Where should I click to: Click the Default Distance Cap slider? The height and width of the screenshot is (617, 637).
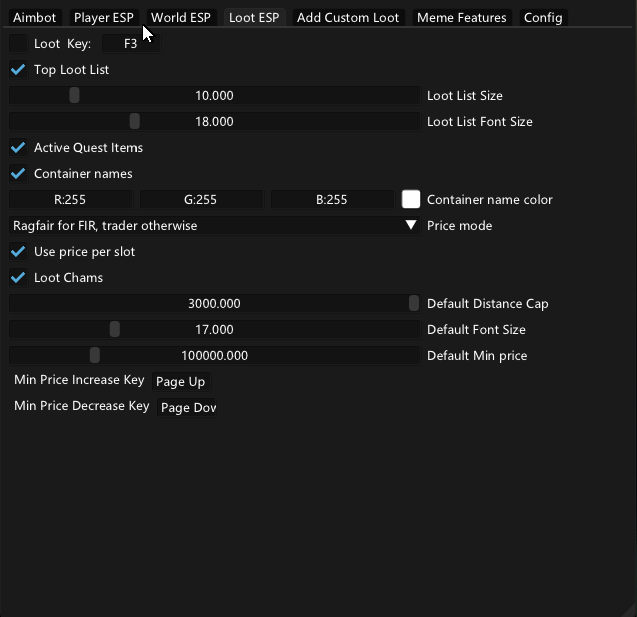pos(214,304)
